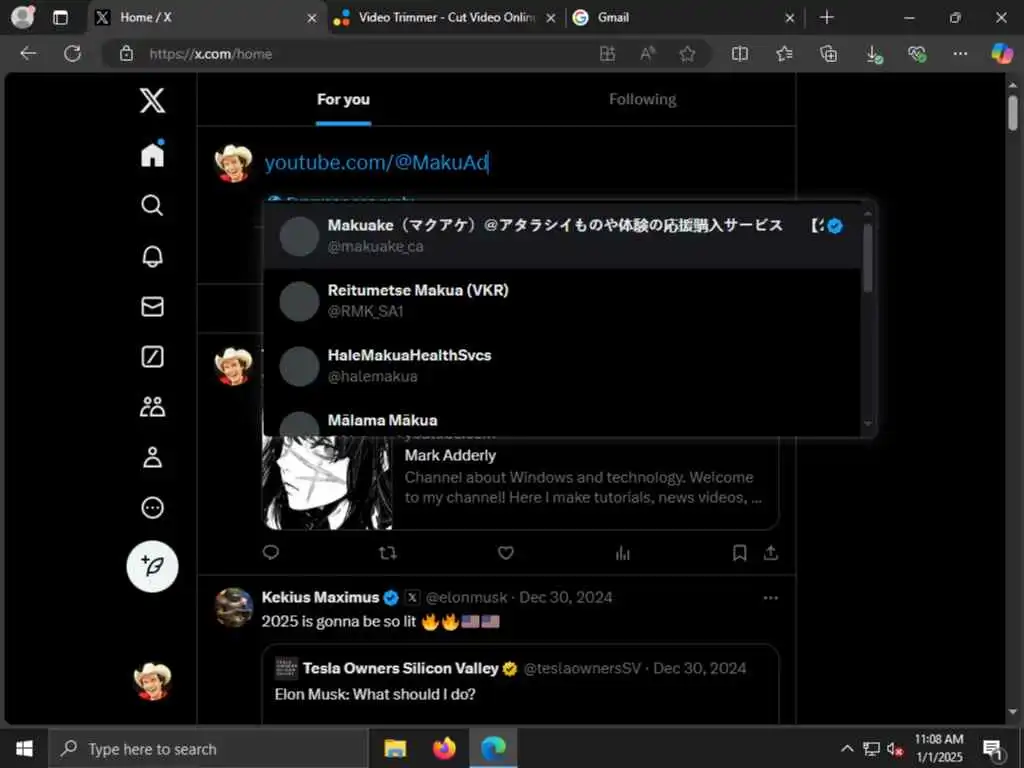Viewport: 1024px width, 768px height.
Task: Open Downloads icon in toolbar
Action: pyautogui.click(x=874, y=54)
